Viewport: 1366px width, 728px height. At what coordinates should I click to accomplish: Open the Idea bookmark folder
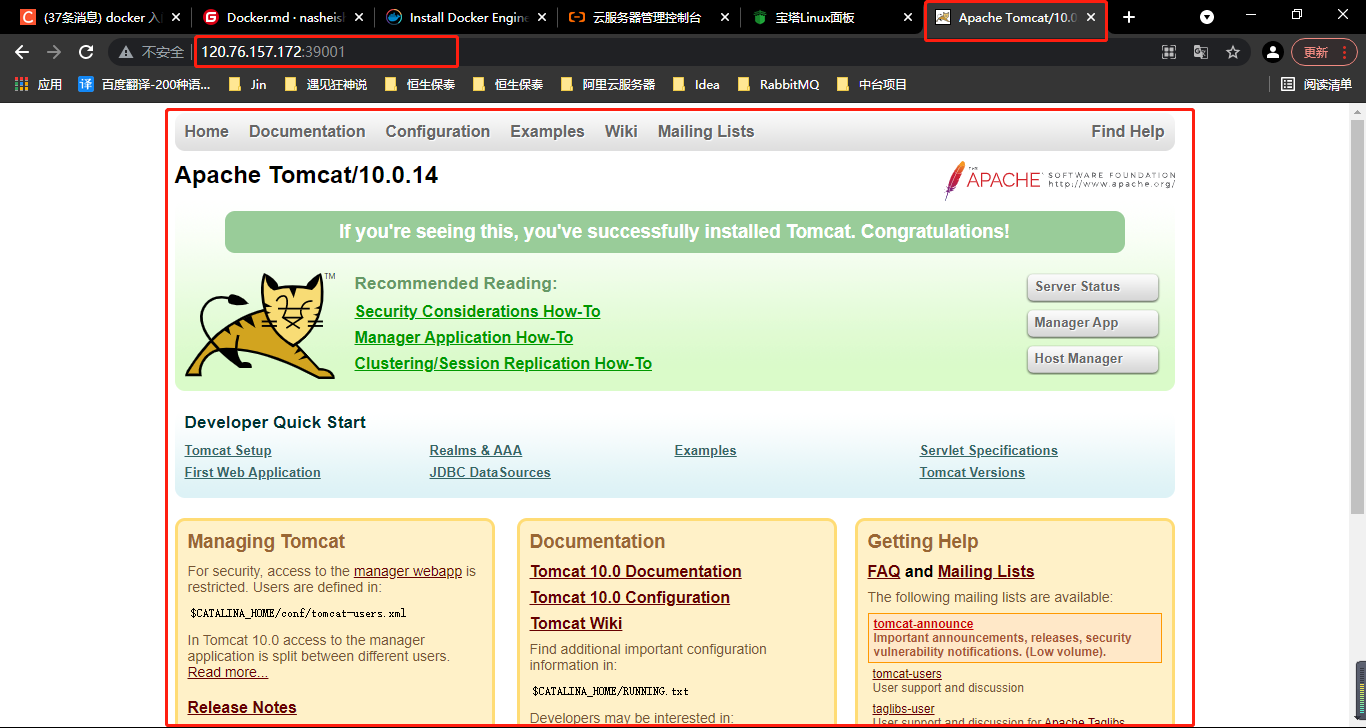click(x=696, y=84)
